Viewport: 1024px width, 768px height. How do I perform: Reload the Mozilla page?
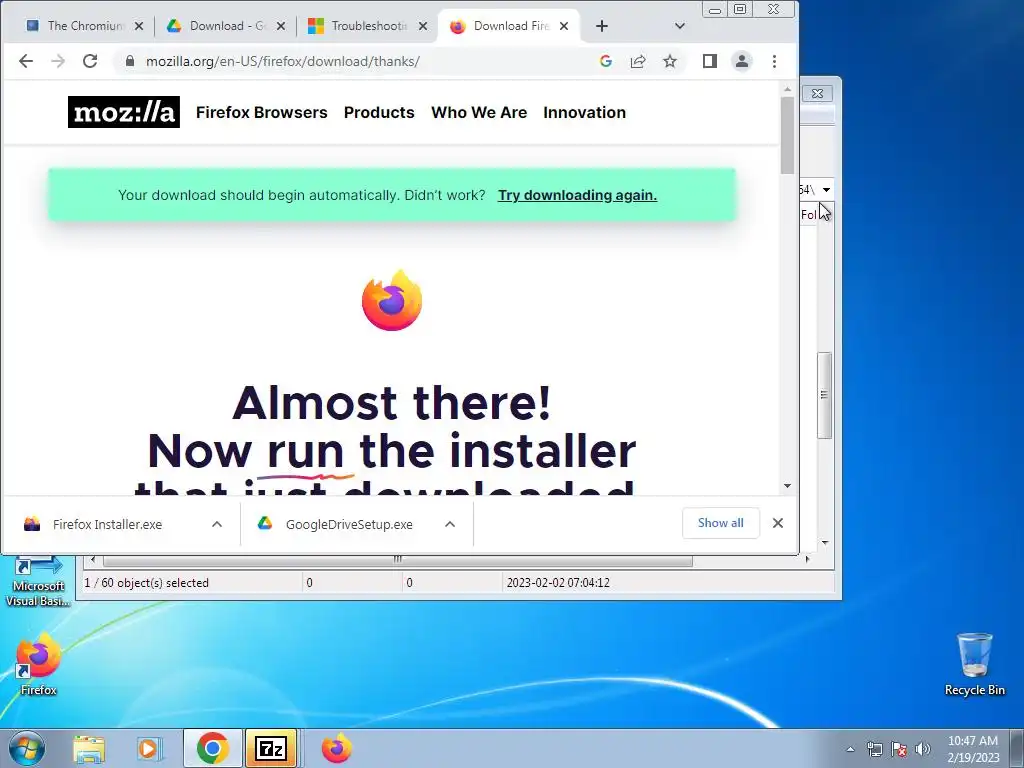pyautogui.click(x=90, y=61)
